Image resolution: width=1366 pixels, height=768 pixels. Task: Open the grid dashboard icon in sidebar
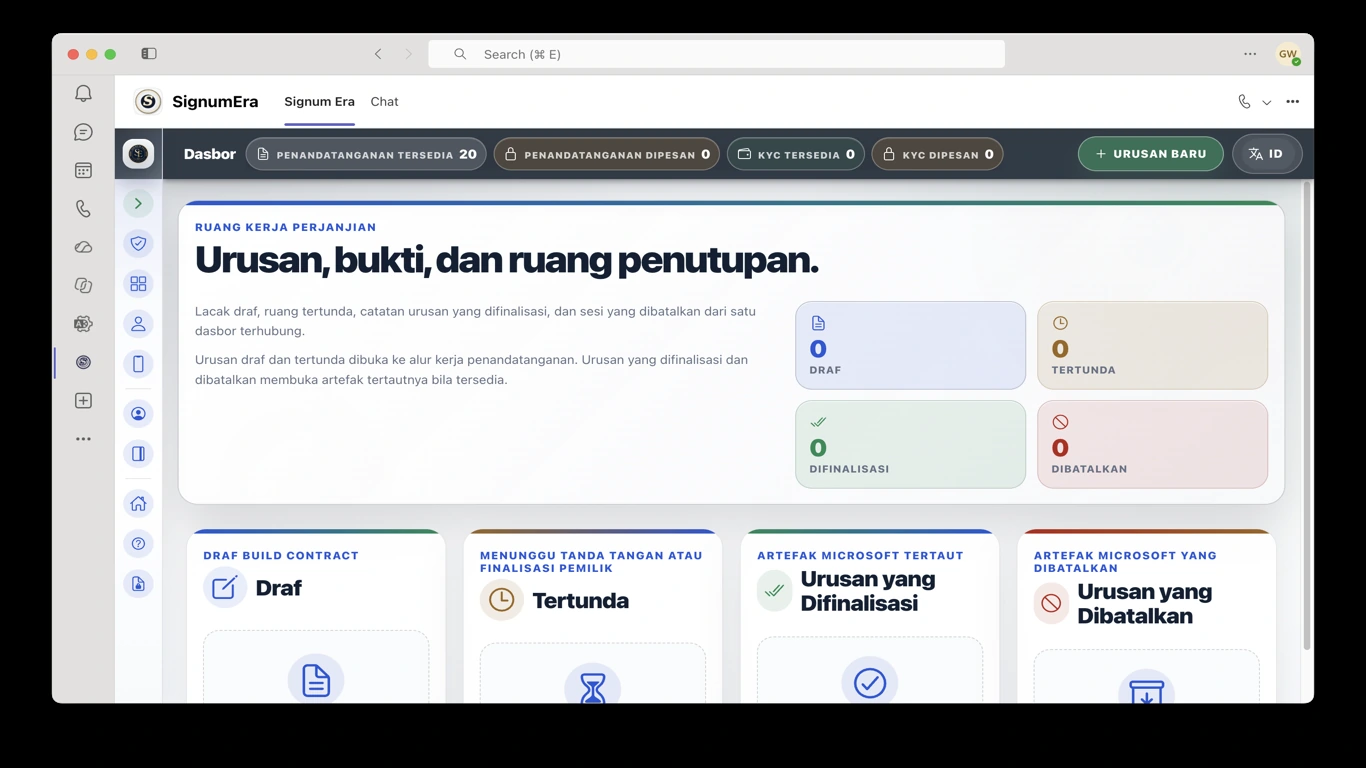pyautogui.click(x=138, y=284)
